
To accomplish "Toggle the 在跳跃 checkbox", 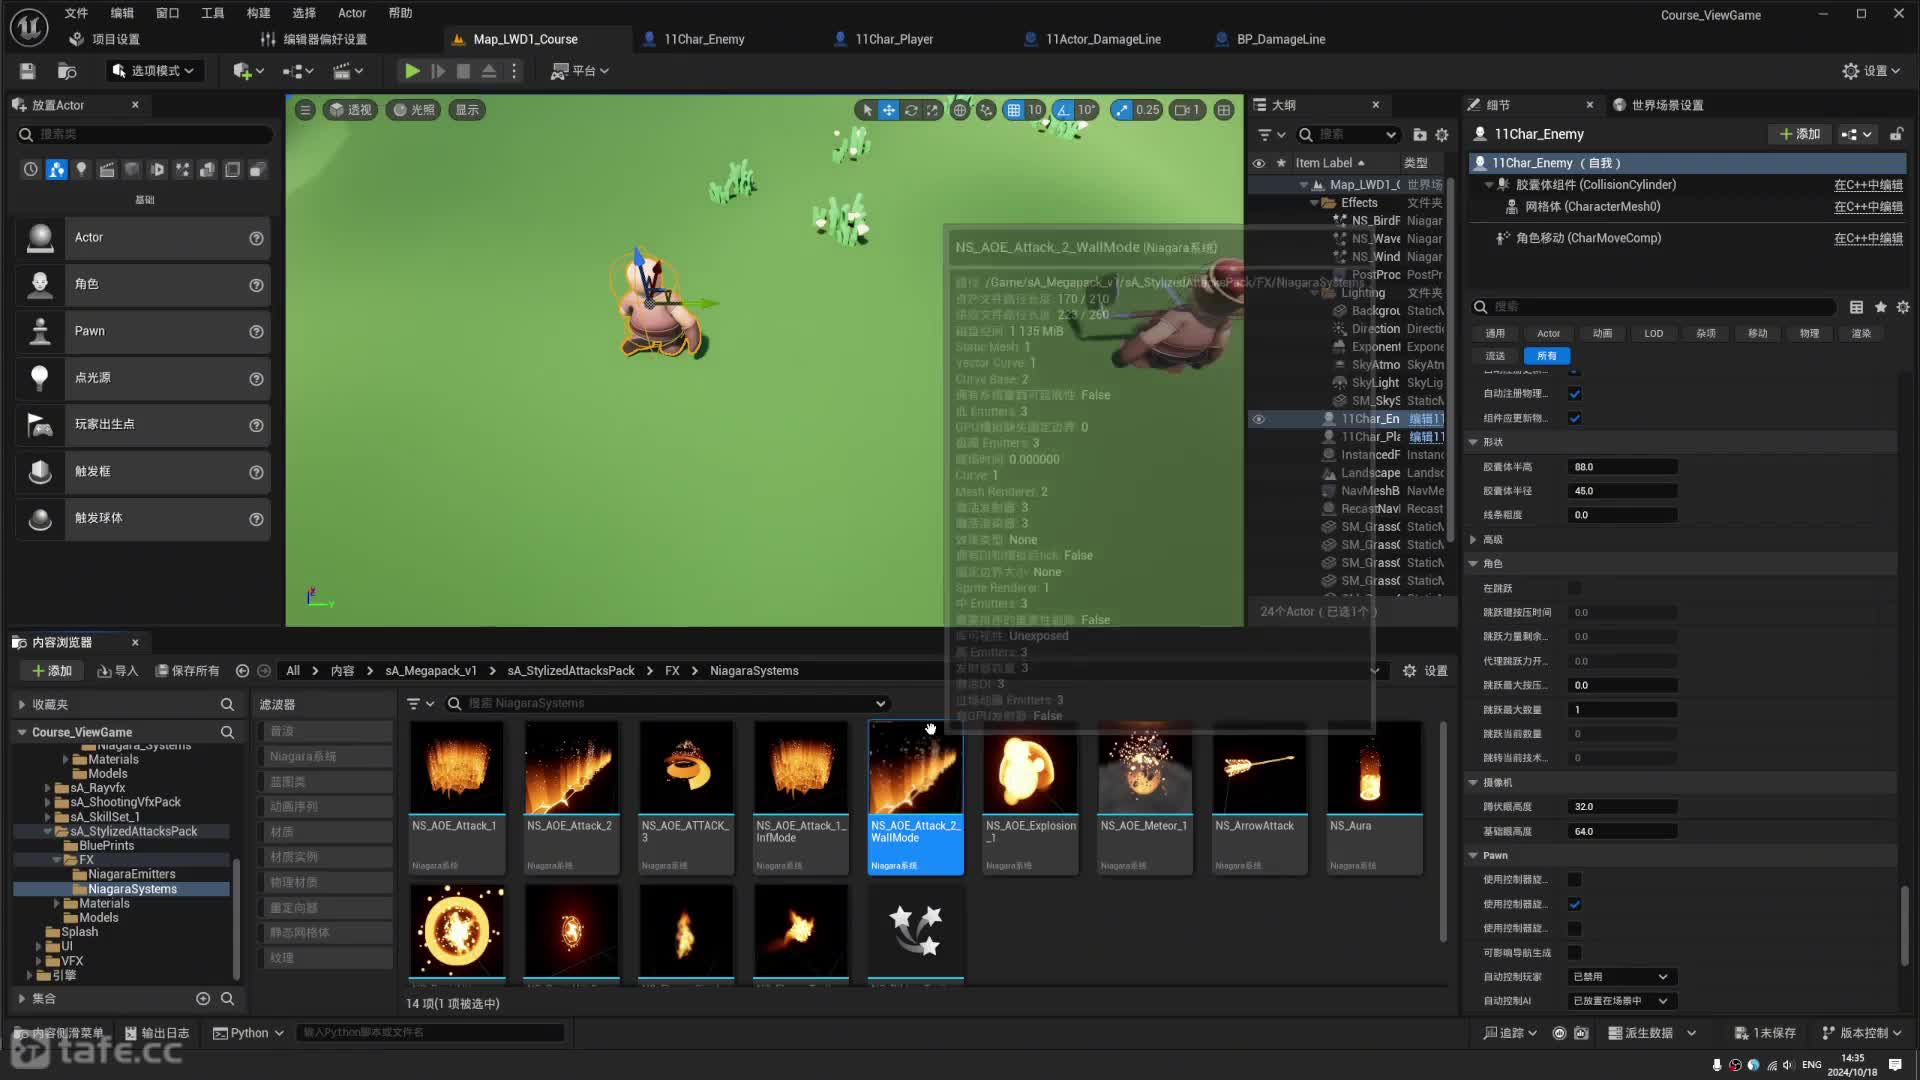I will (1575, 589).
